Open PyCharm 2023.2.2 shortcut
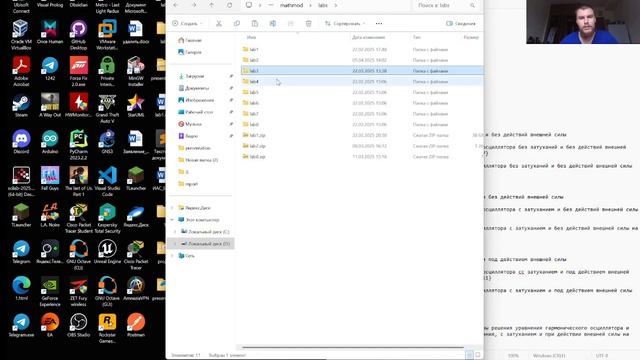 [78, 145]
